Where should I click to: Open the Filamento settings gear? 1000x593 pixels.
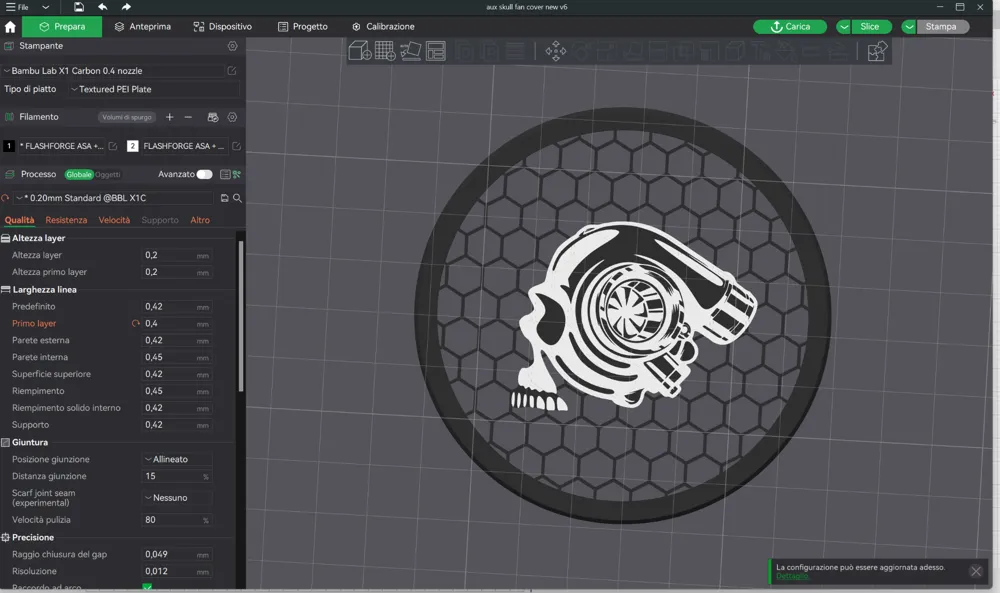tap(232, 117)
